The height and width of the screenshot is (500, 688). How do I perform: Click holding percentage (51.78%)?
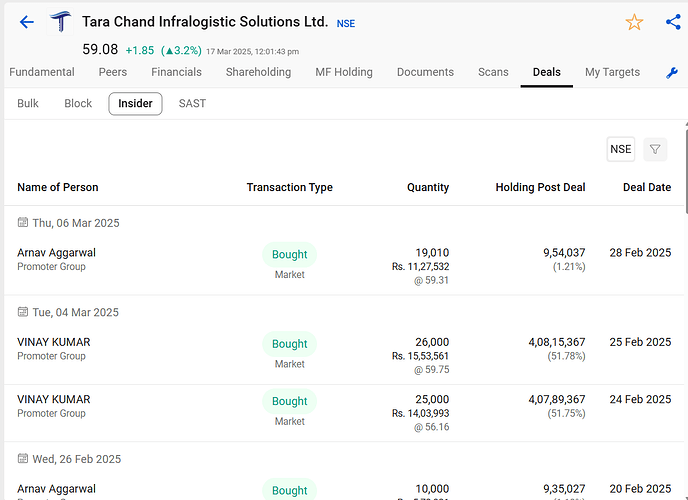(x=566, y=356)
